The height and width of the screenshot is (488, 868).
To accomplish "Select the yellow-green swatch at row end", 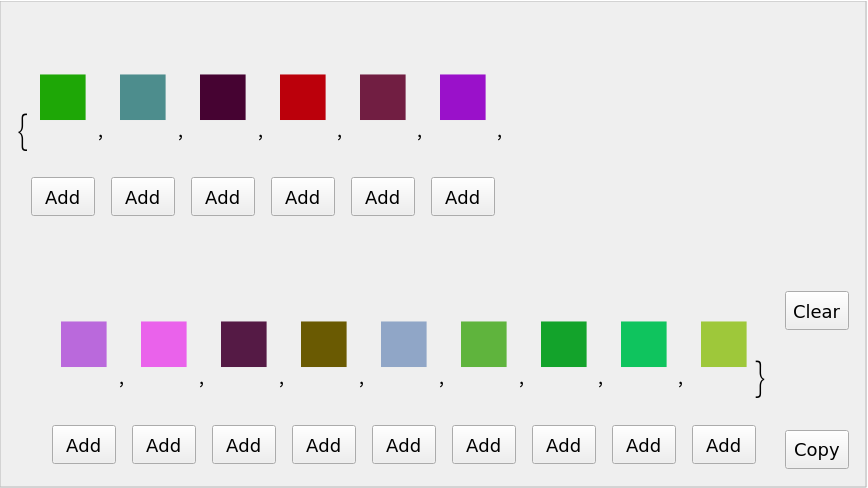I will (723, 344).
